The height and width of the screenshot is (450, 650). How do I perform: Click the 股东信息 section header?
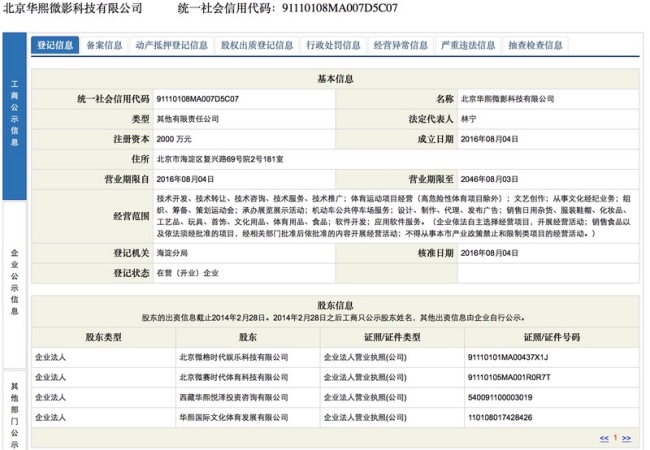pyautogui.click(x=335, y=306)
